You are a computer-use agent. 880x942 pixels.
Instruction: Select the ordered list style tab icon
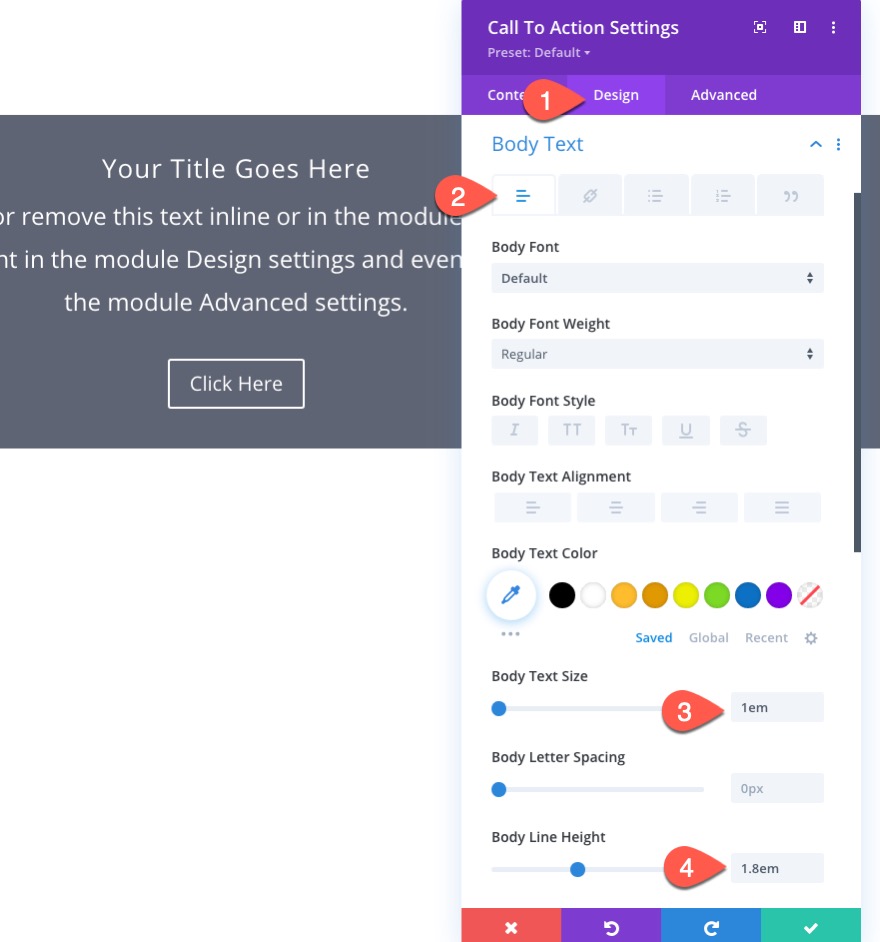click(x=723, y=195)
